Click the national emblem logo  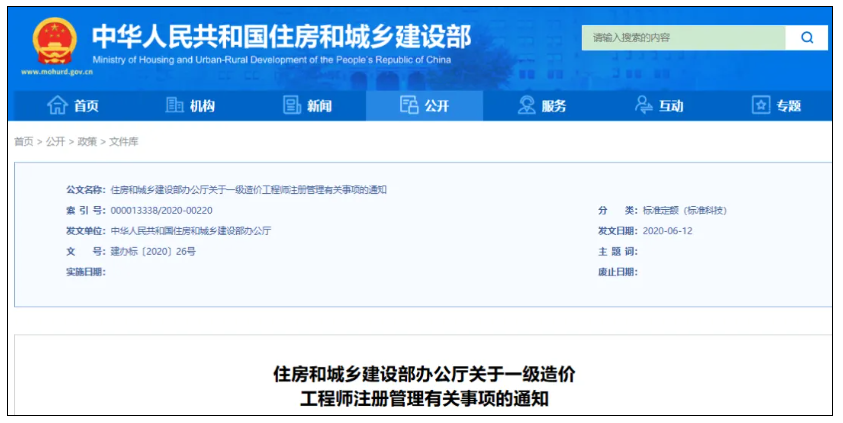(x=54, y=42)
